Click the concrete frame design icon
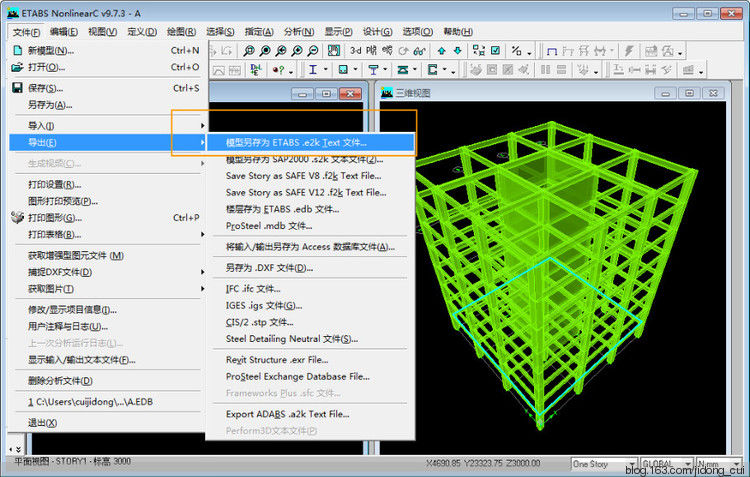 tap(343, 70)
